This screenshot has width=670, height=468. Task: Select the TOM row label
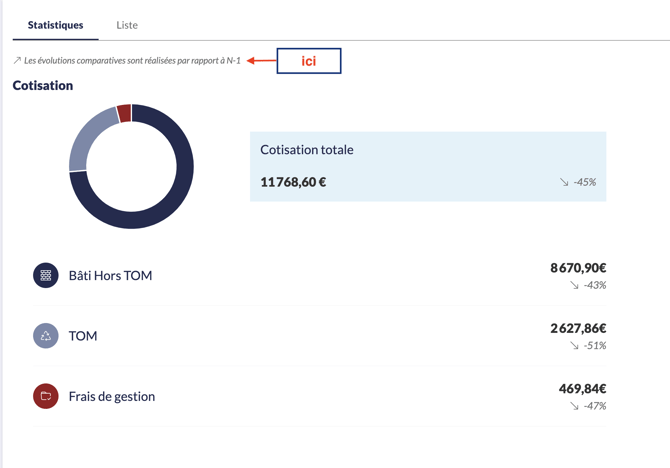tap(83, 336)
